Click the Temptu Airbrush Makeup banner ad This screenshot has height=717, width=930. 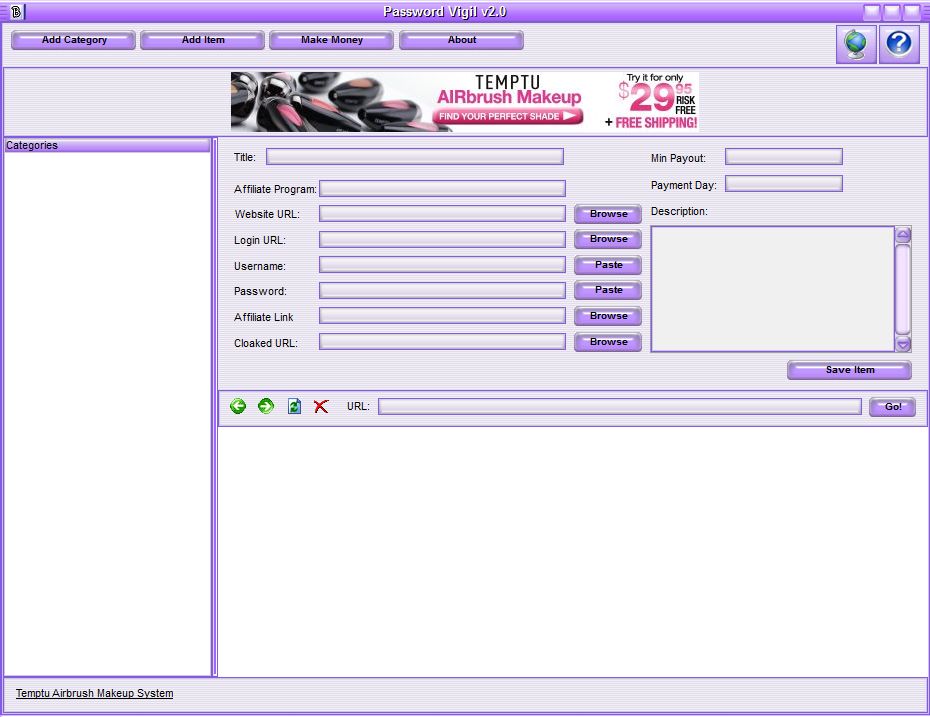tap(465, 101)
